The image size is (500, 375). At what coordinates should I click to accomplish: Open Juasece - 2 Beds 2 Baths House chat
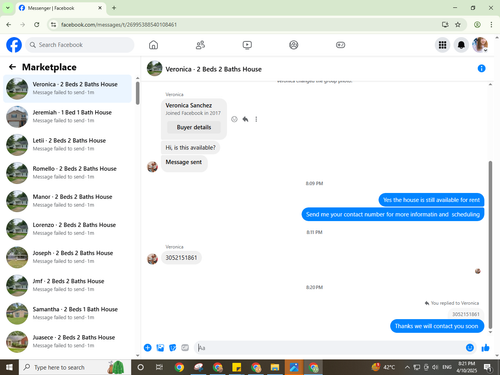(x=67, y=341)
